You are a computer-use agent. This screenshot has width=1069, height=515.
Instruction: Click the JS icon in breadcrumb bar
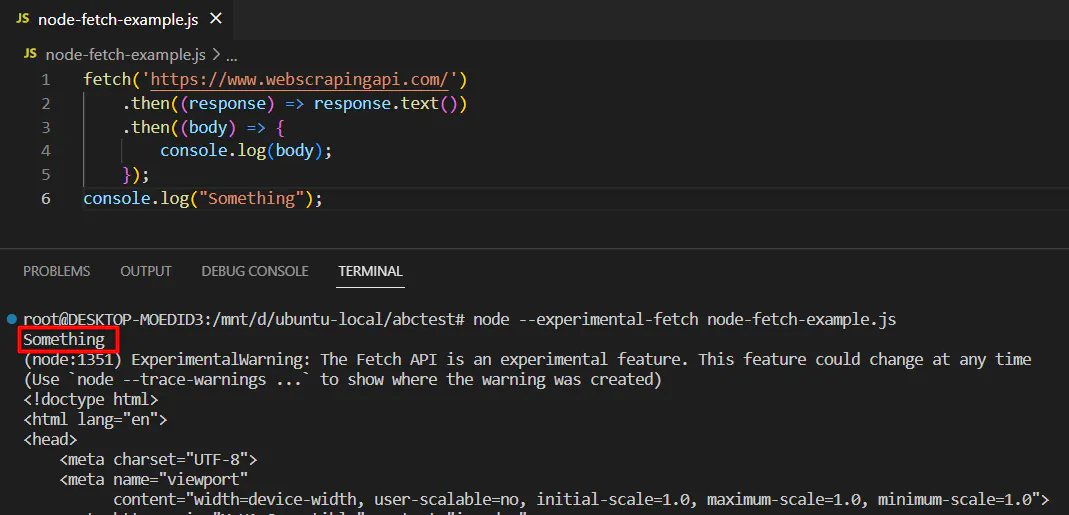coord(31,54)
